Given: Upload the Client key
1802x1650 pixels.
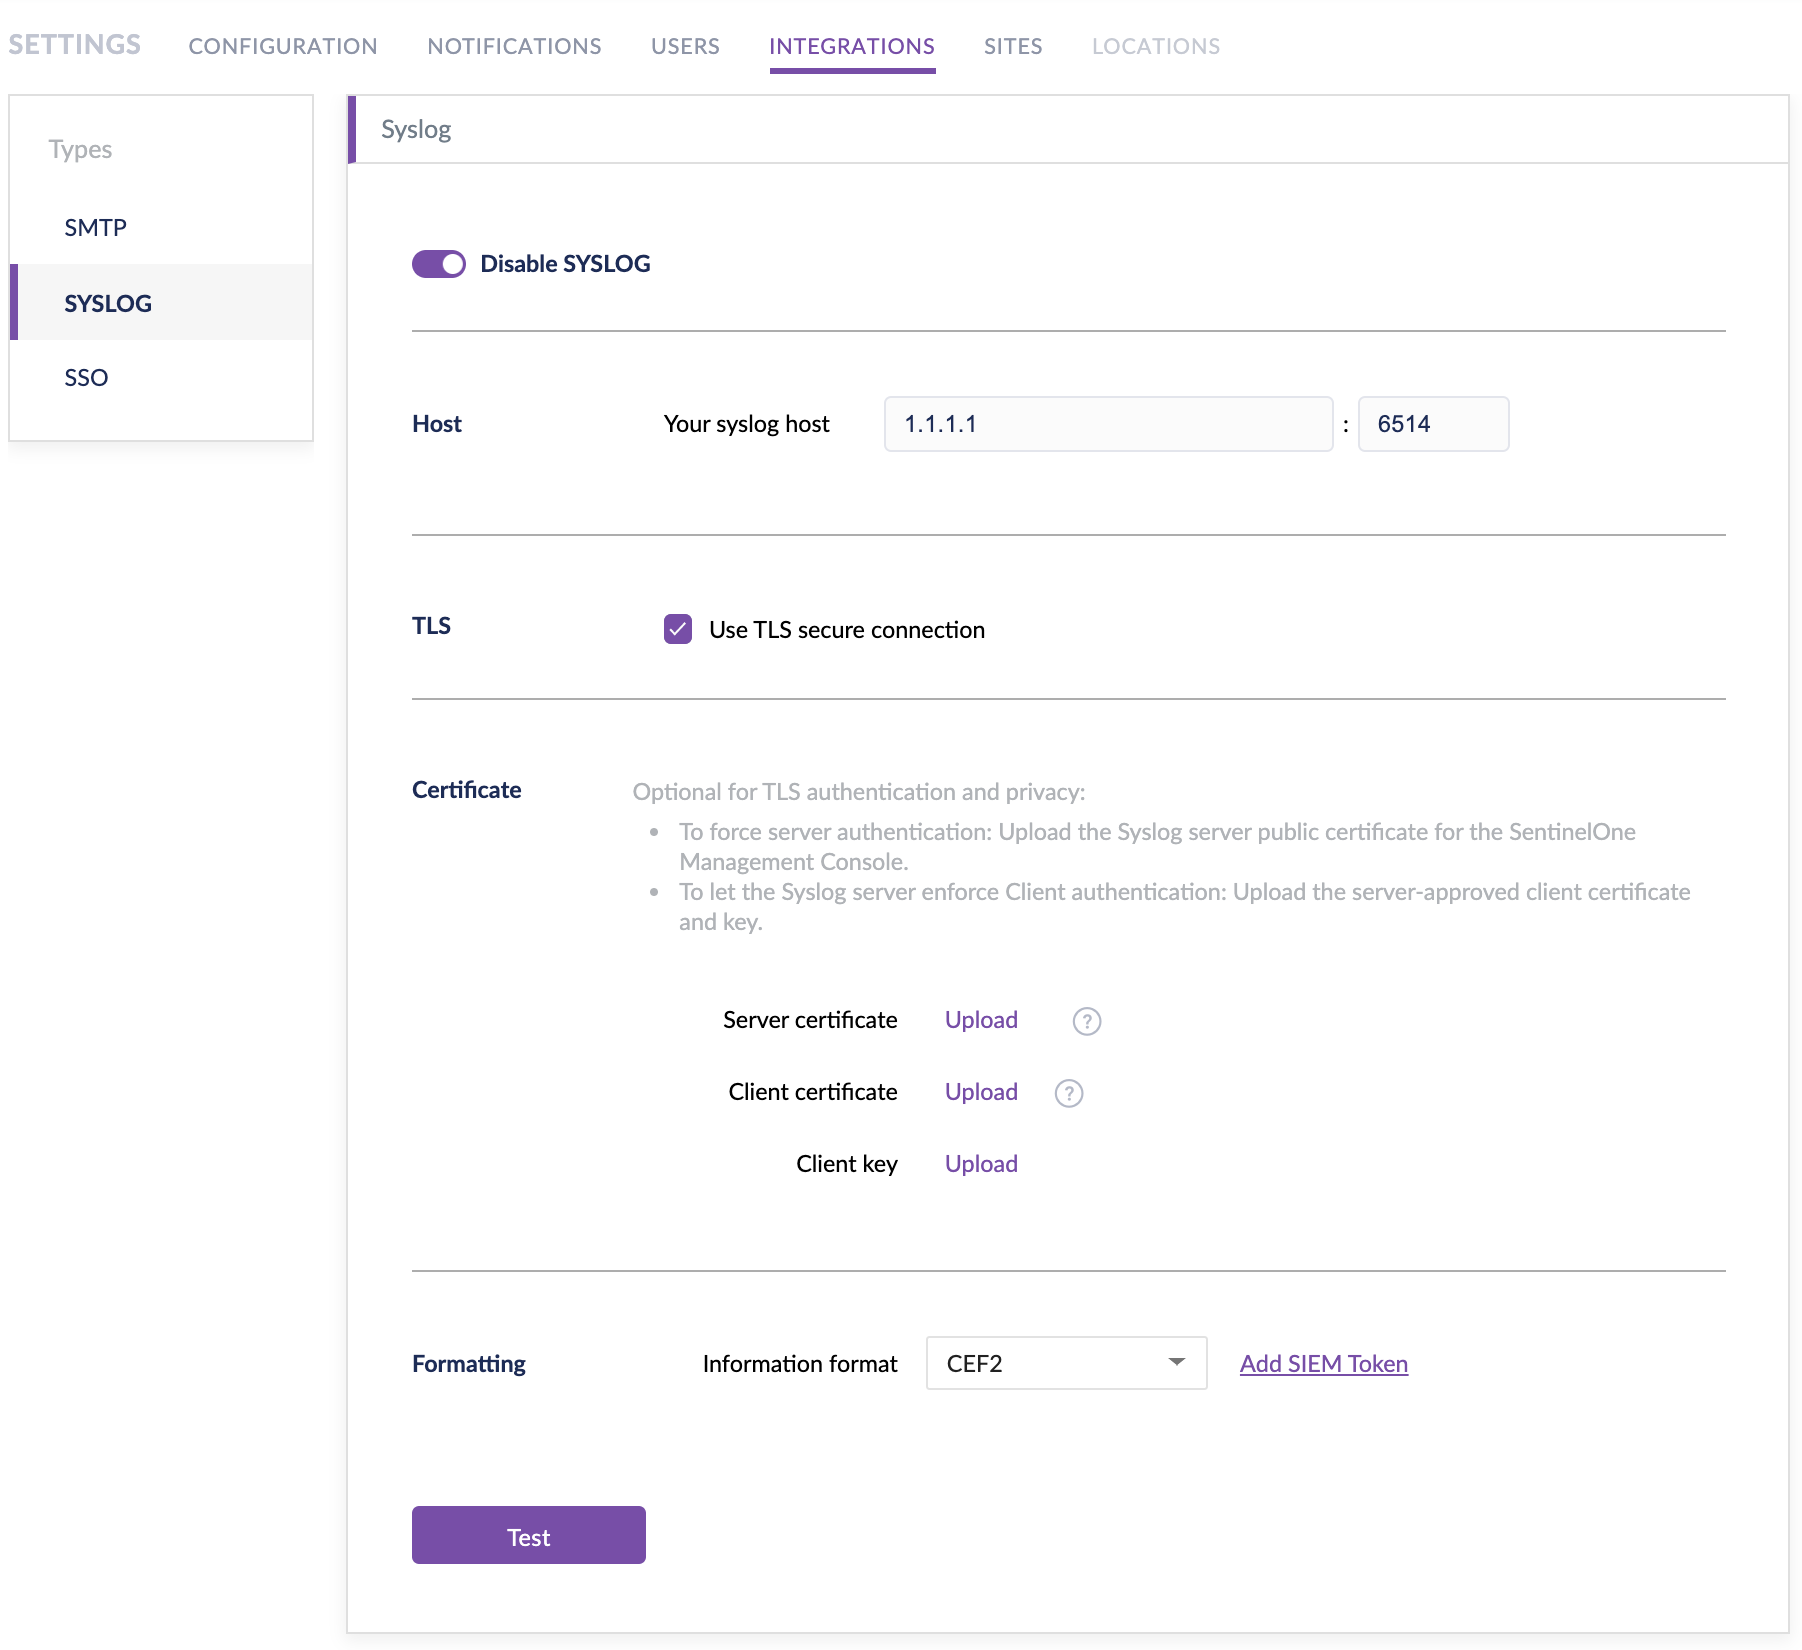Looking at the screenshot, I should pyautogui.click(x=981, y=1164).
